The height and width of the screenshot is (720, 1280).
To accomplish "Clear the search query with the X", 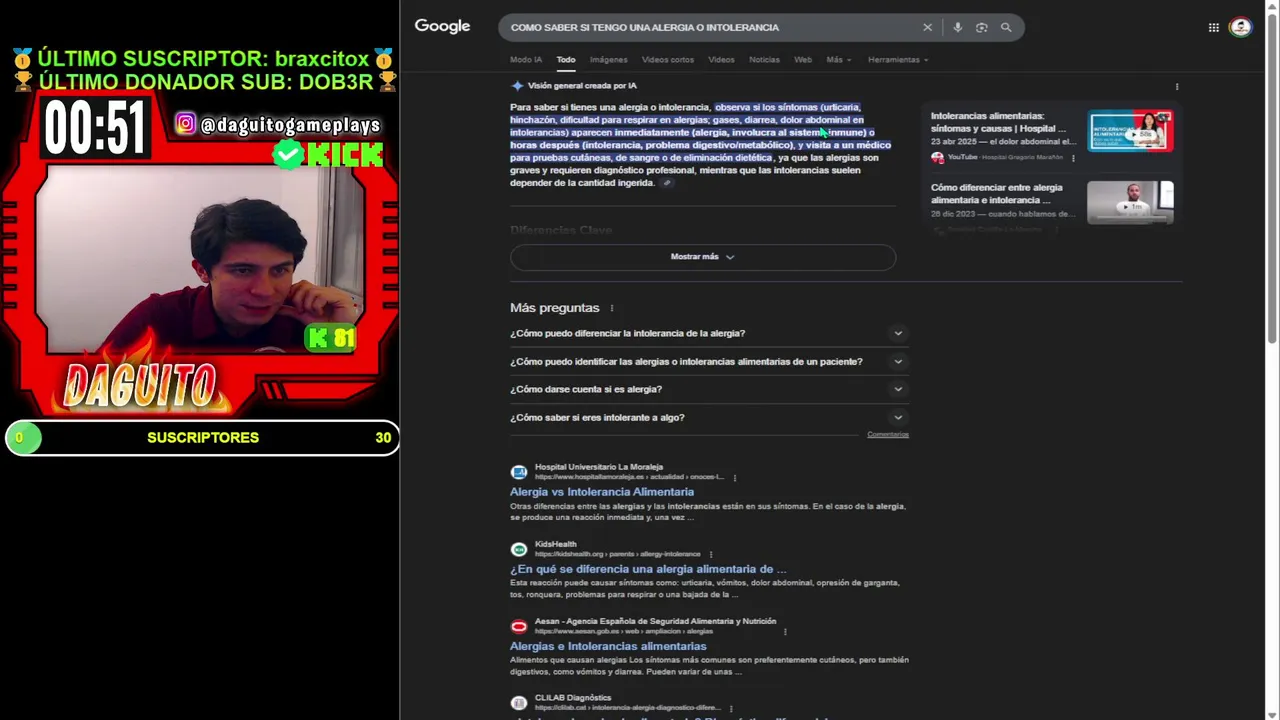I will click(927, 27).
